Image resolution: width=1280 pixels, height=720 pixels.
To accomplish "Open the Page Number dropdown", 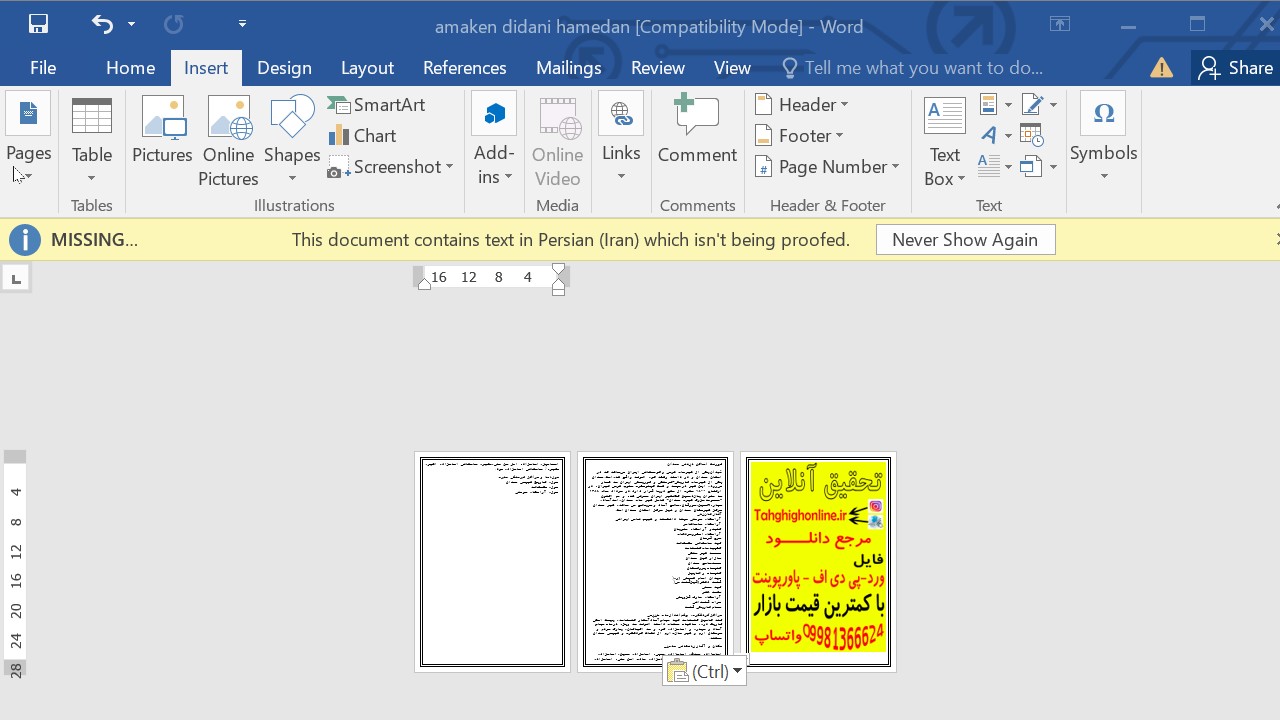I will (x=828, y=167).
